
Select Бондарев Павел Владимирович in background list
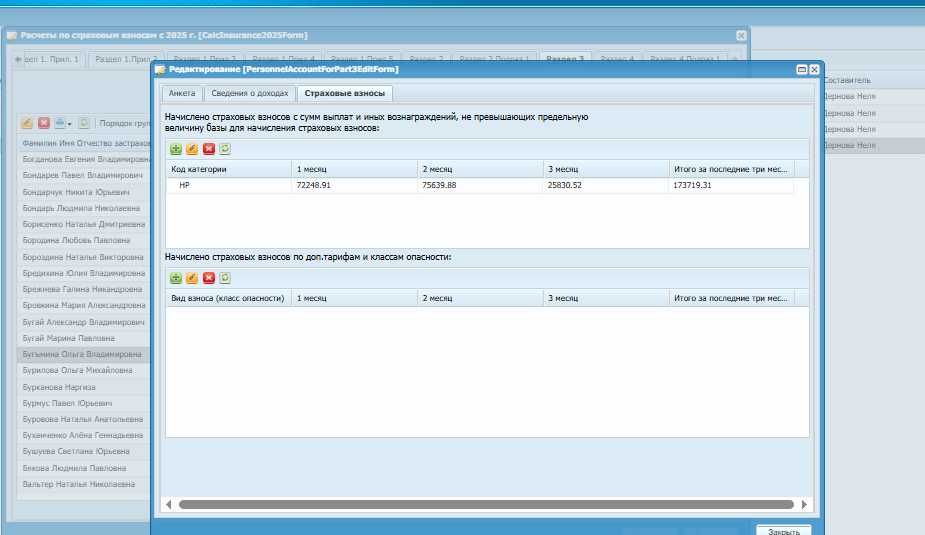[84, 175]
